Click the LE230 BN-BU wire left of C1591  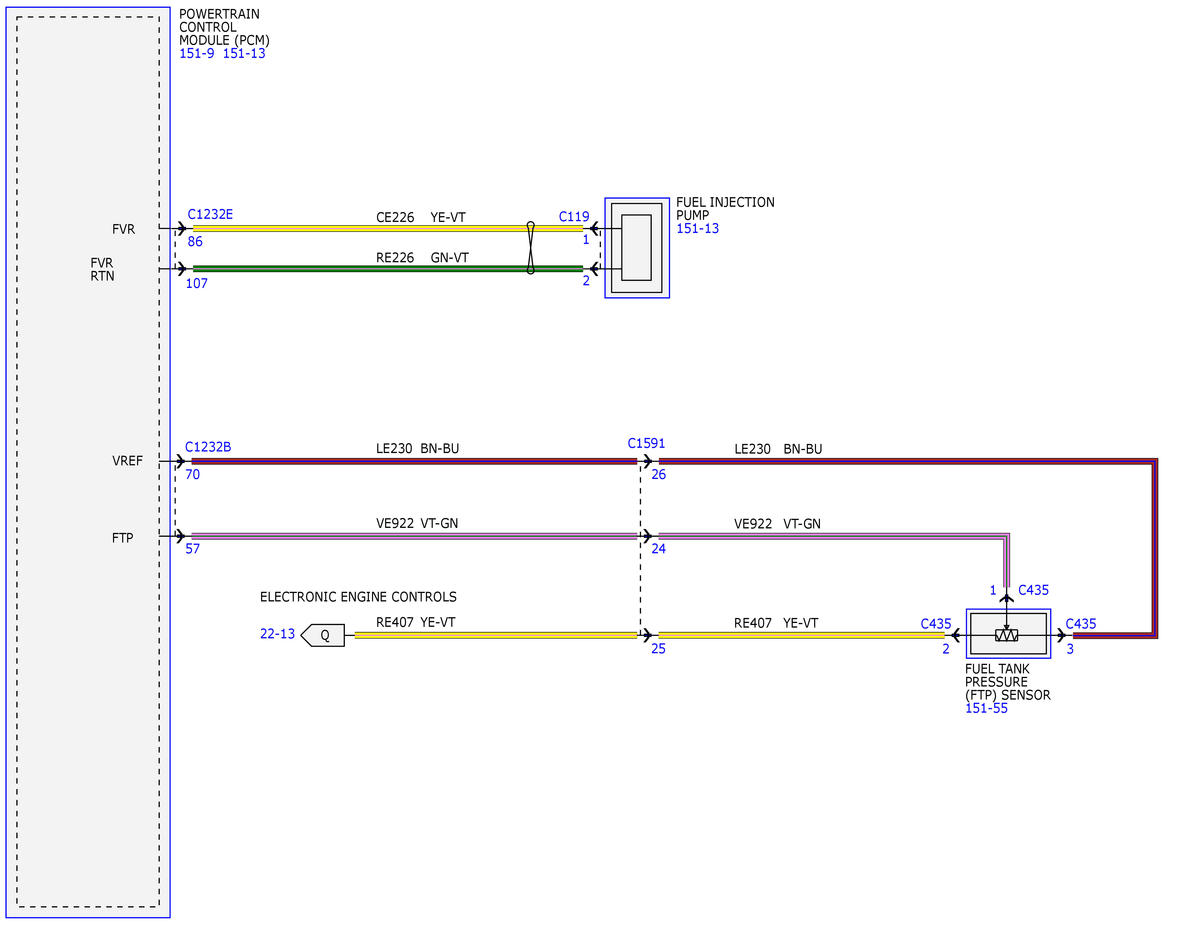414,461
